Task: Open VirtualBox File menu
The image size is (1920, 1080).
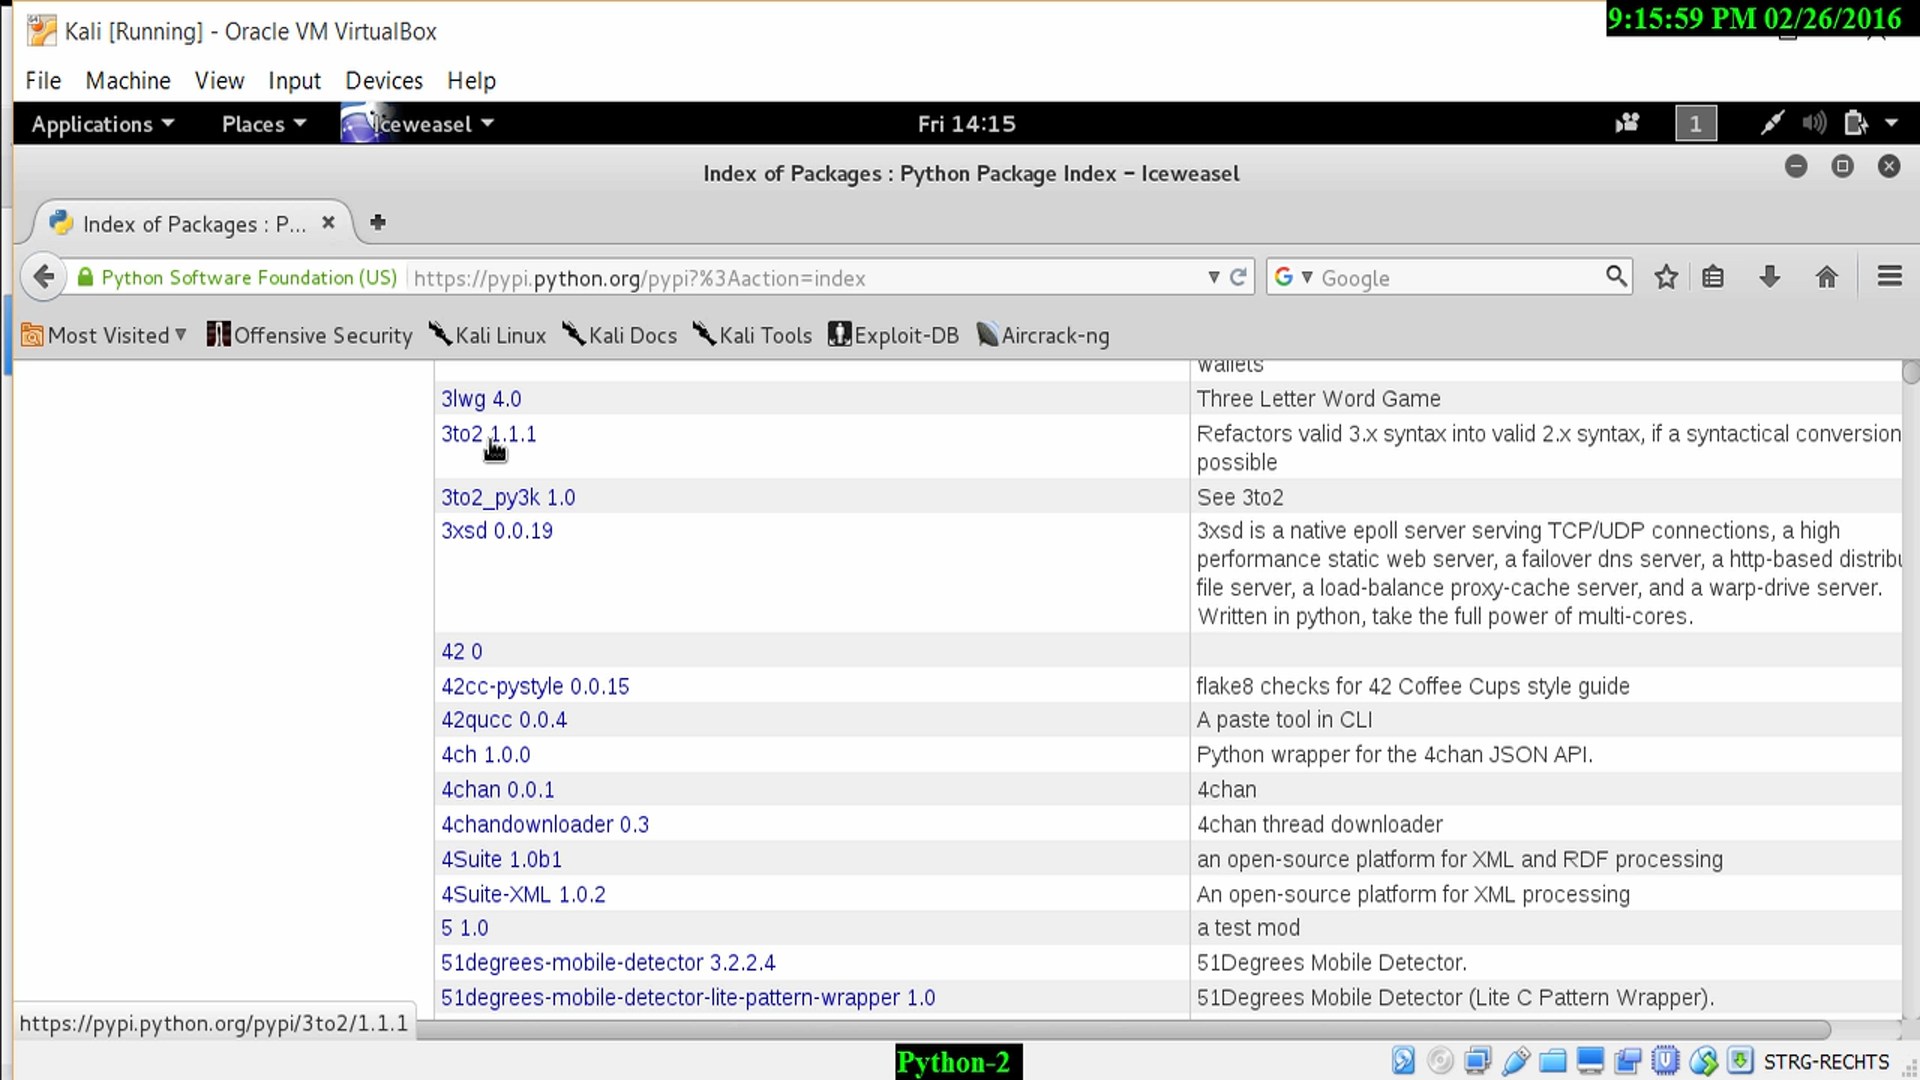Action: (43, 81)
